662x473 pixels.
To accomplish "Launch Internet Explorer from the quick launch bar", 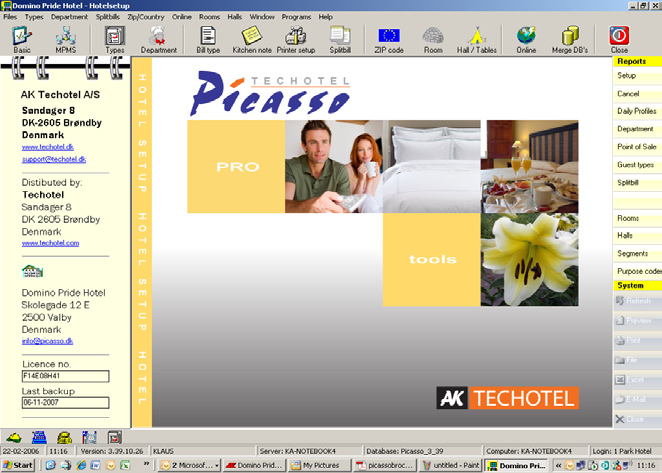I will click(81, 465).
